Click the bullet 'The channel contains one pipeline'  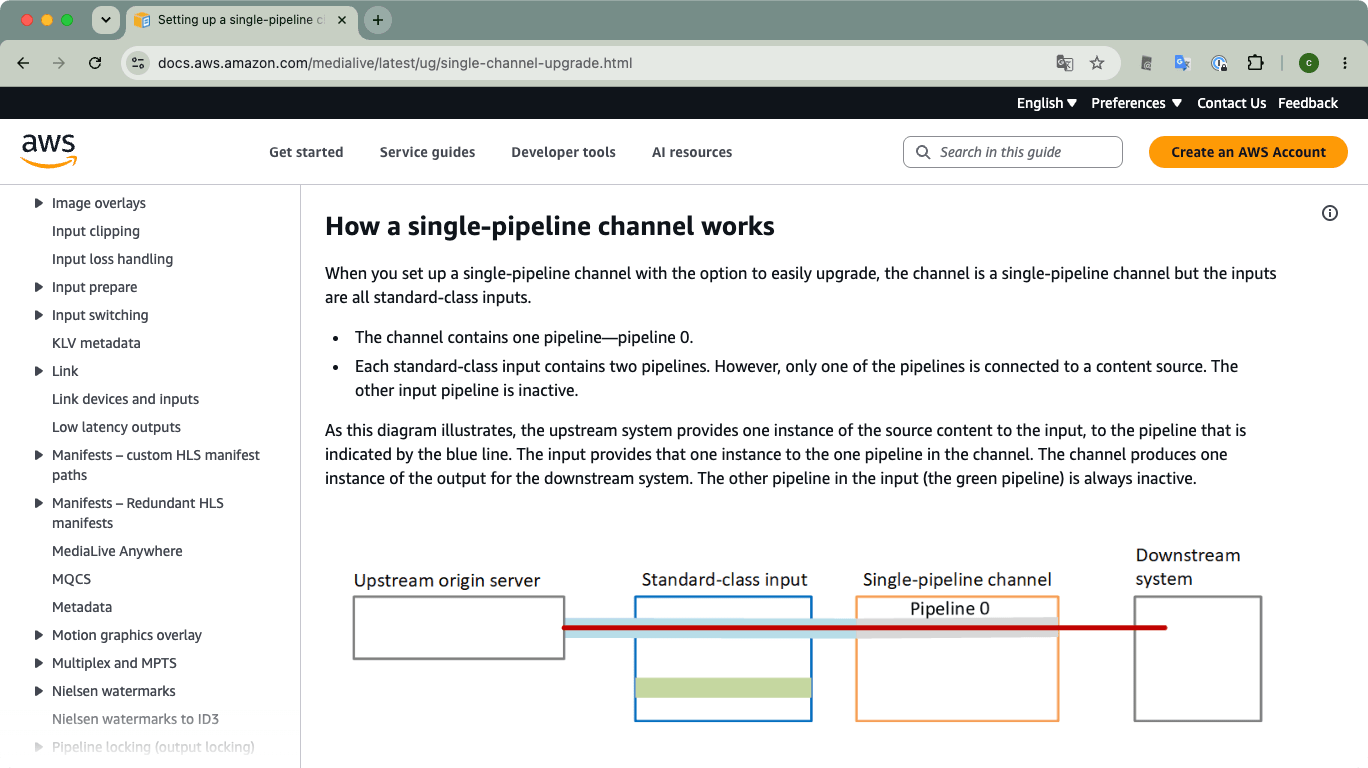tap(524, 337)
